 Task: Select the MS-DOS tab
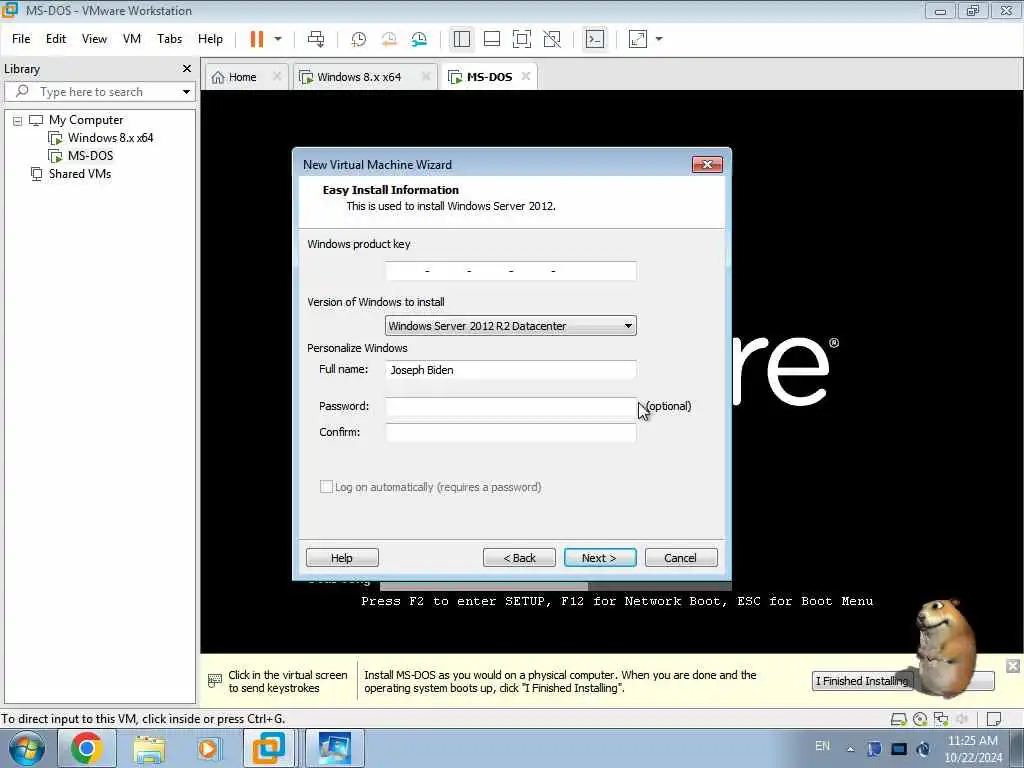488,77
